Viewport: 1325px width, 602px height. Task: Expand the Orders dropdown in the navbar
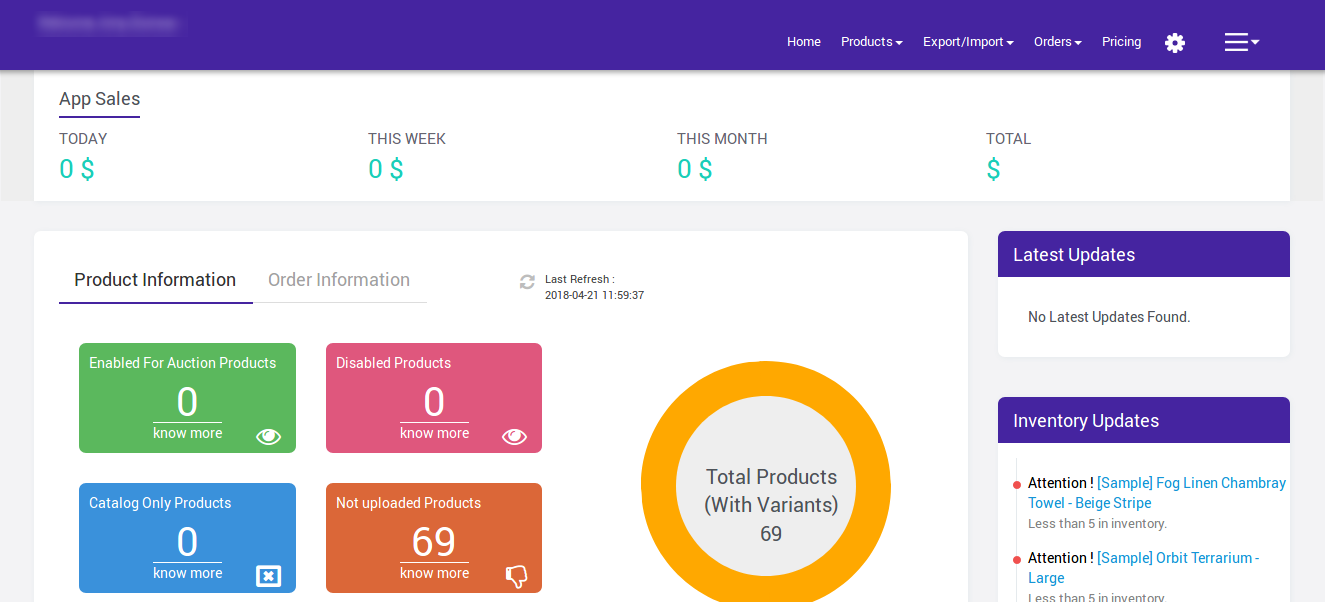(x=1057, y=42)
